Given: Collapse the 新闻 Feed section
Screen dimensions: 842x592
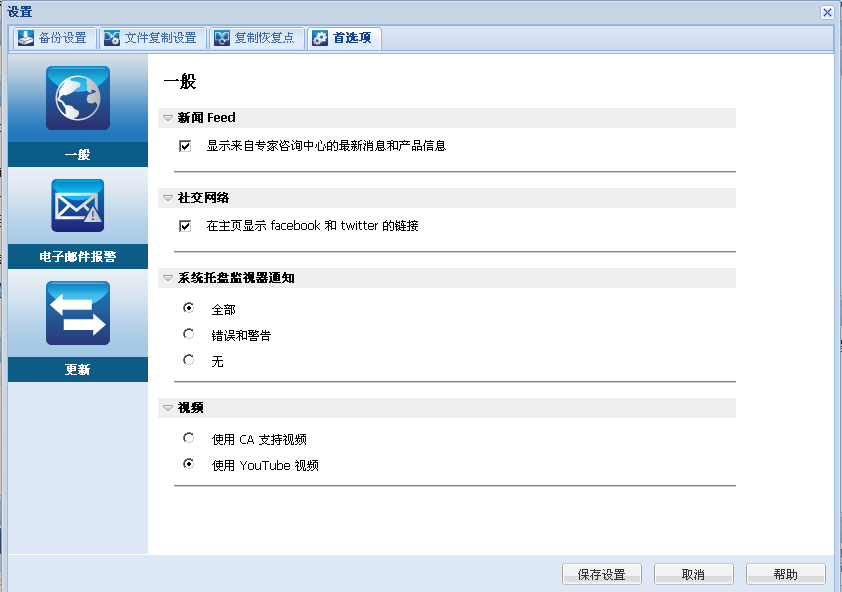Looking at the screenshot, I should [x=166, y=117].
